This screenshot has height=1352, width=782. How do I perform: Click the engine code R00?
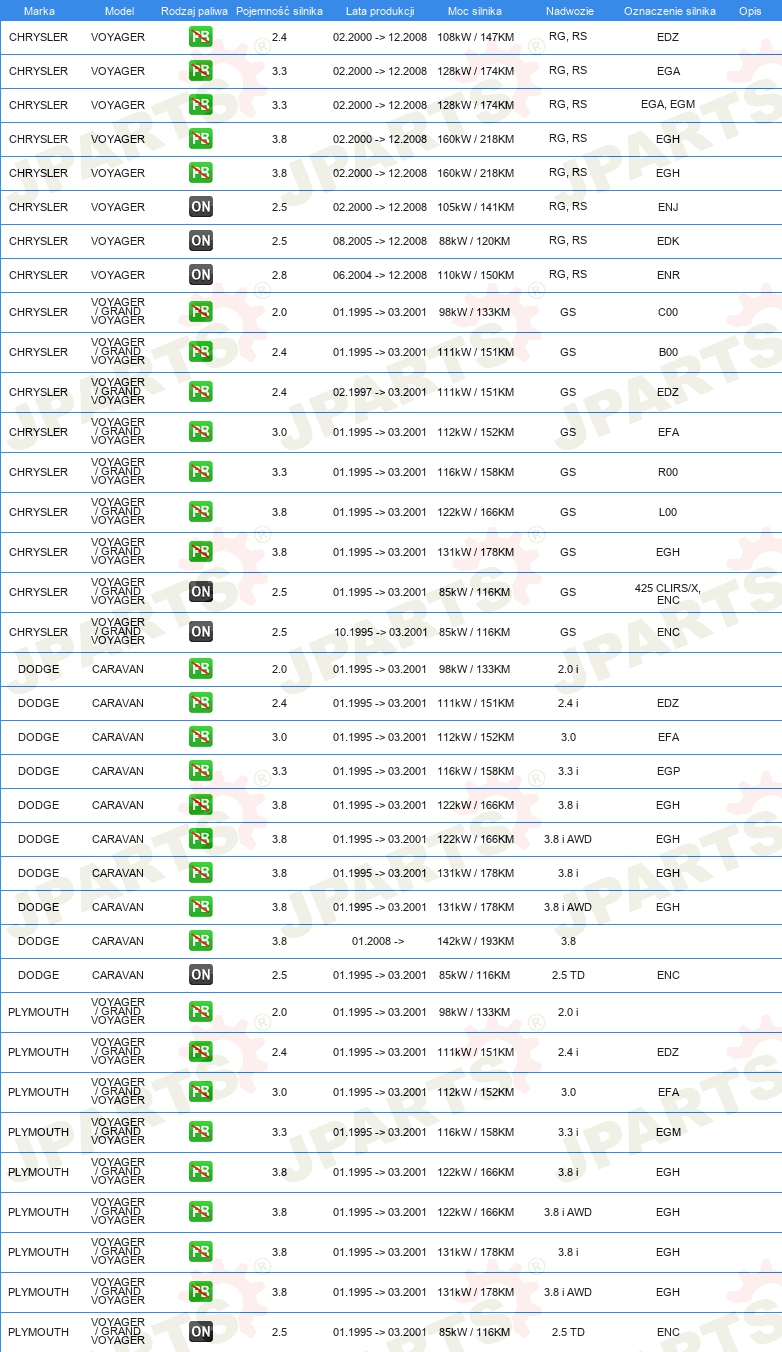pyautogui.click(x=668, y=472)
